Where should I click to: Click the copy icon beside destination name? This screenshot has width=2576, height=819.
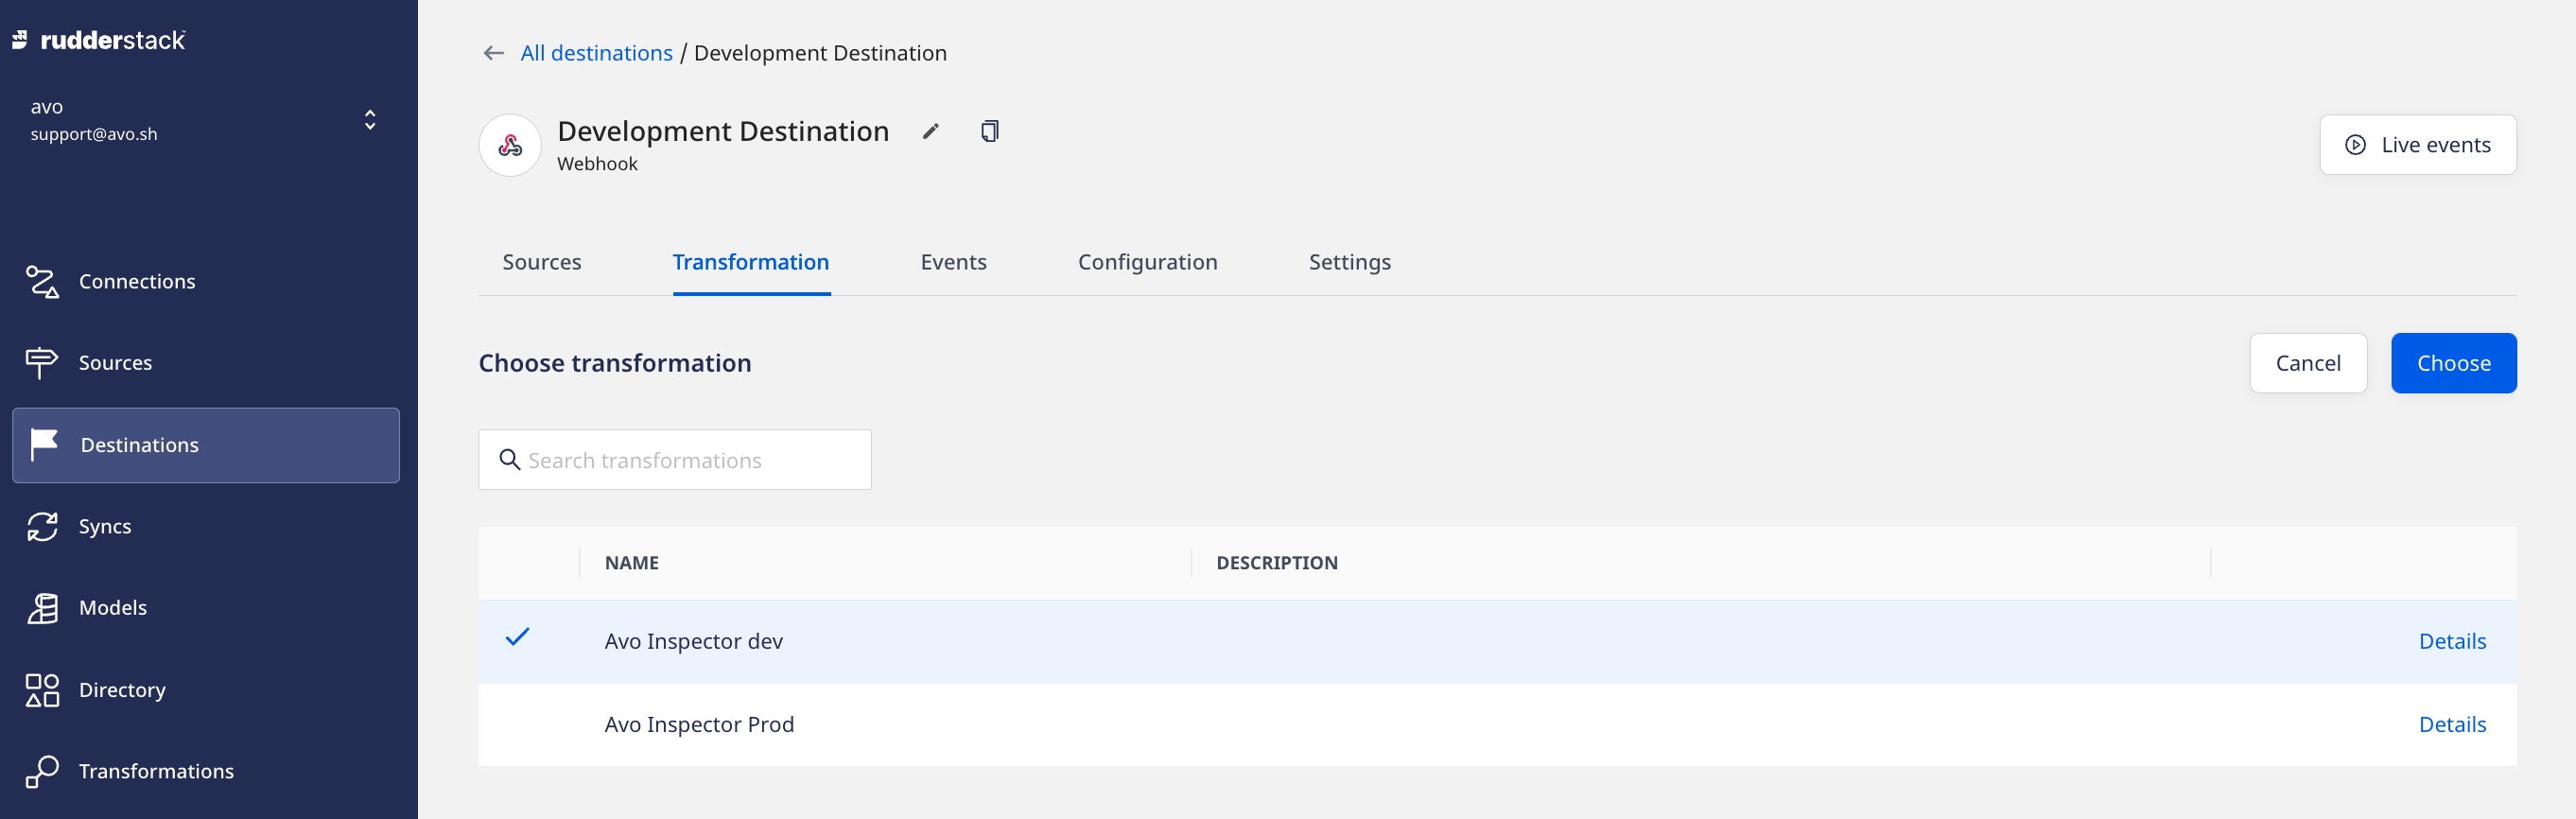(x=989, y=131)
